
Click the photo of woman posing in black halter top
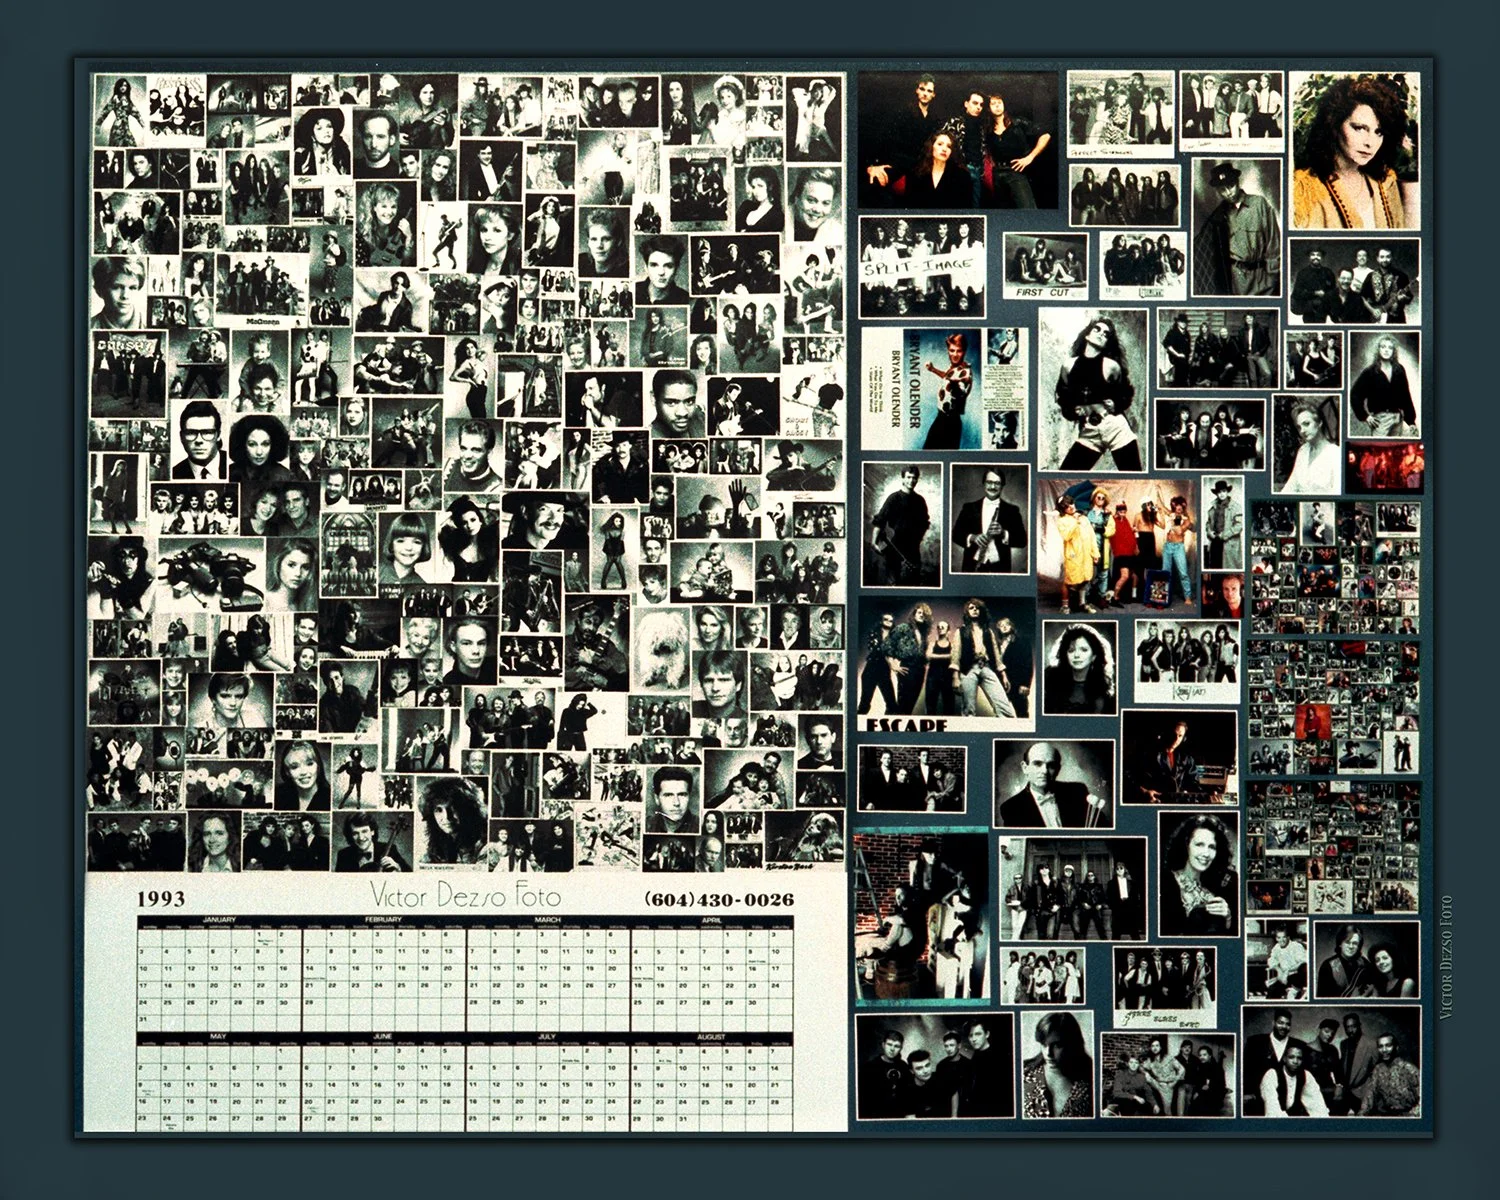click(x=1093, y=389)
